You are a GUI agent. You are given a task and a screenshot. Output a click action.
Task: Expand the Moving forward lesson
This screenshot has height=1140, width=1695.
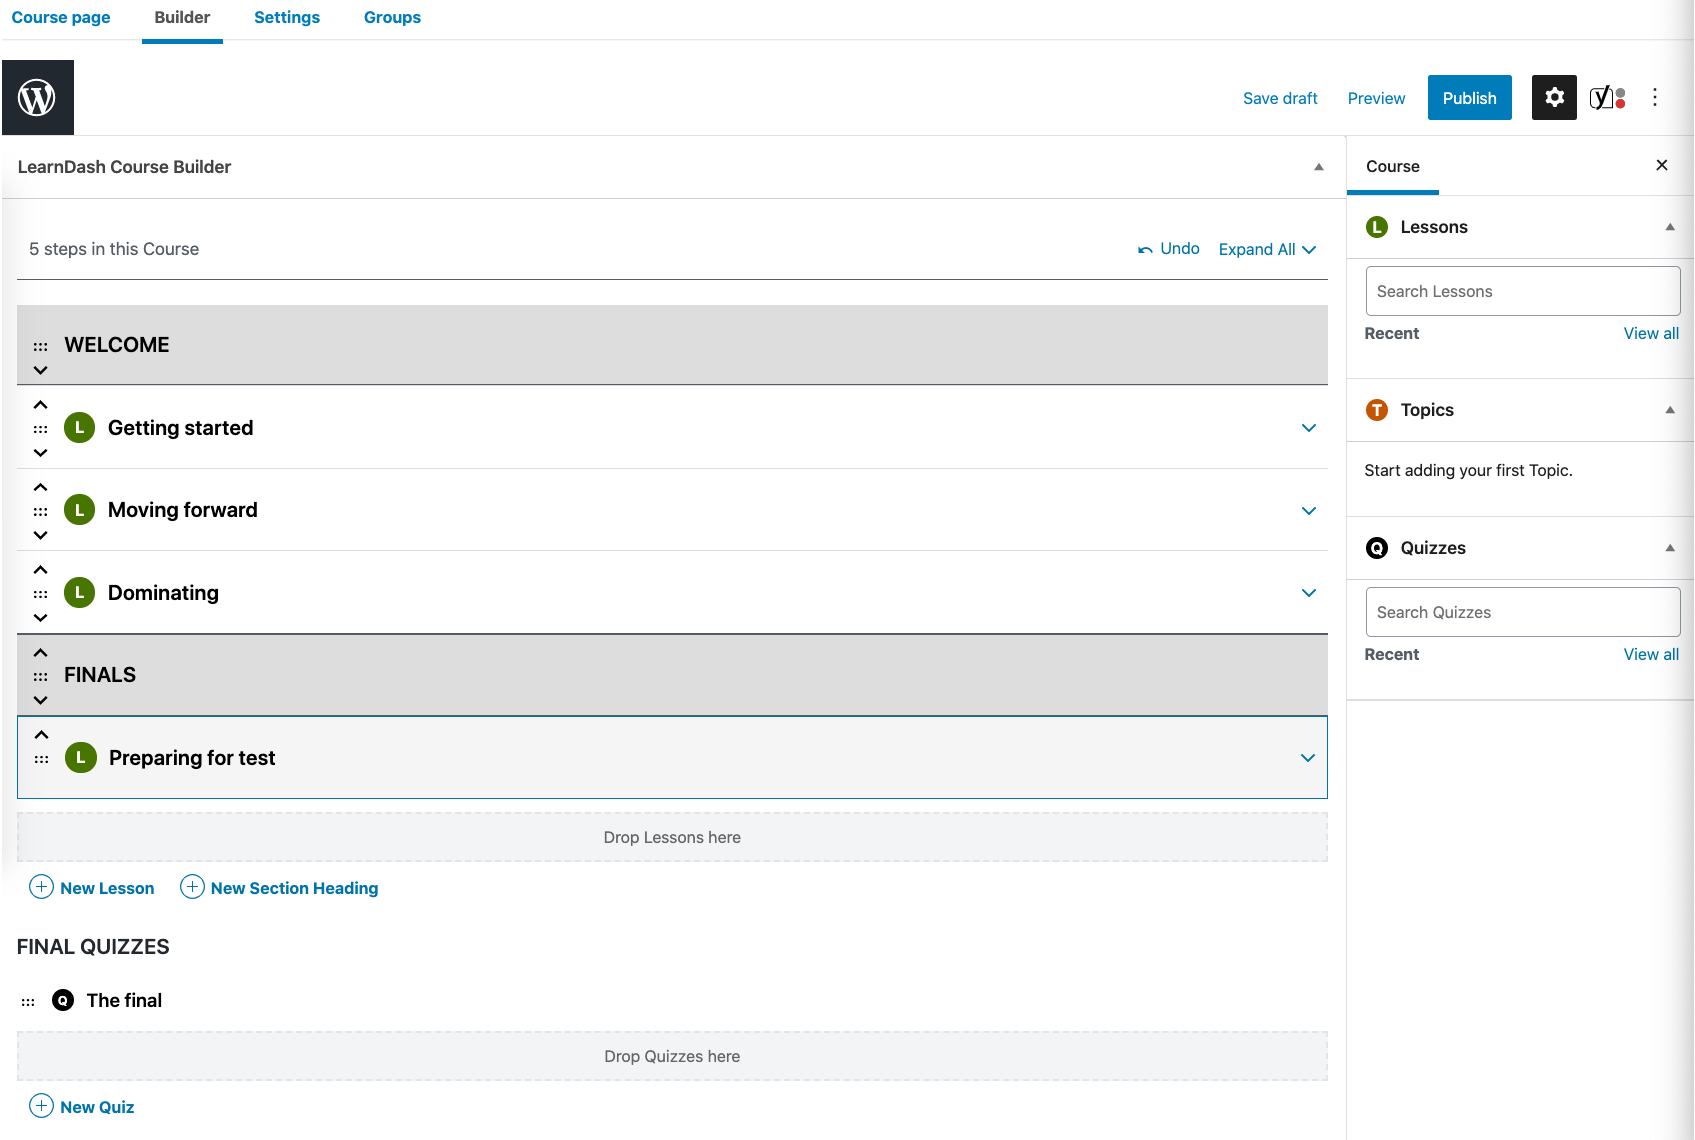[x=1308, y=511]
